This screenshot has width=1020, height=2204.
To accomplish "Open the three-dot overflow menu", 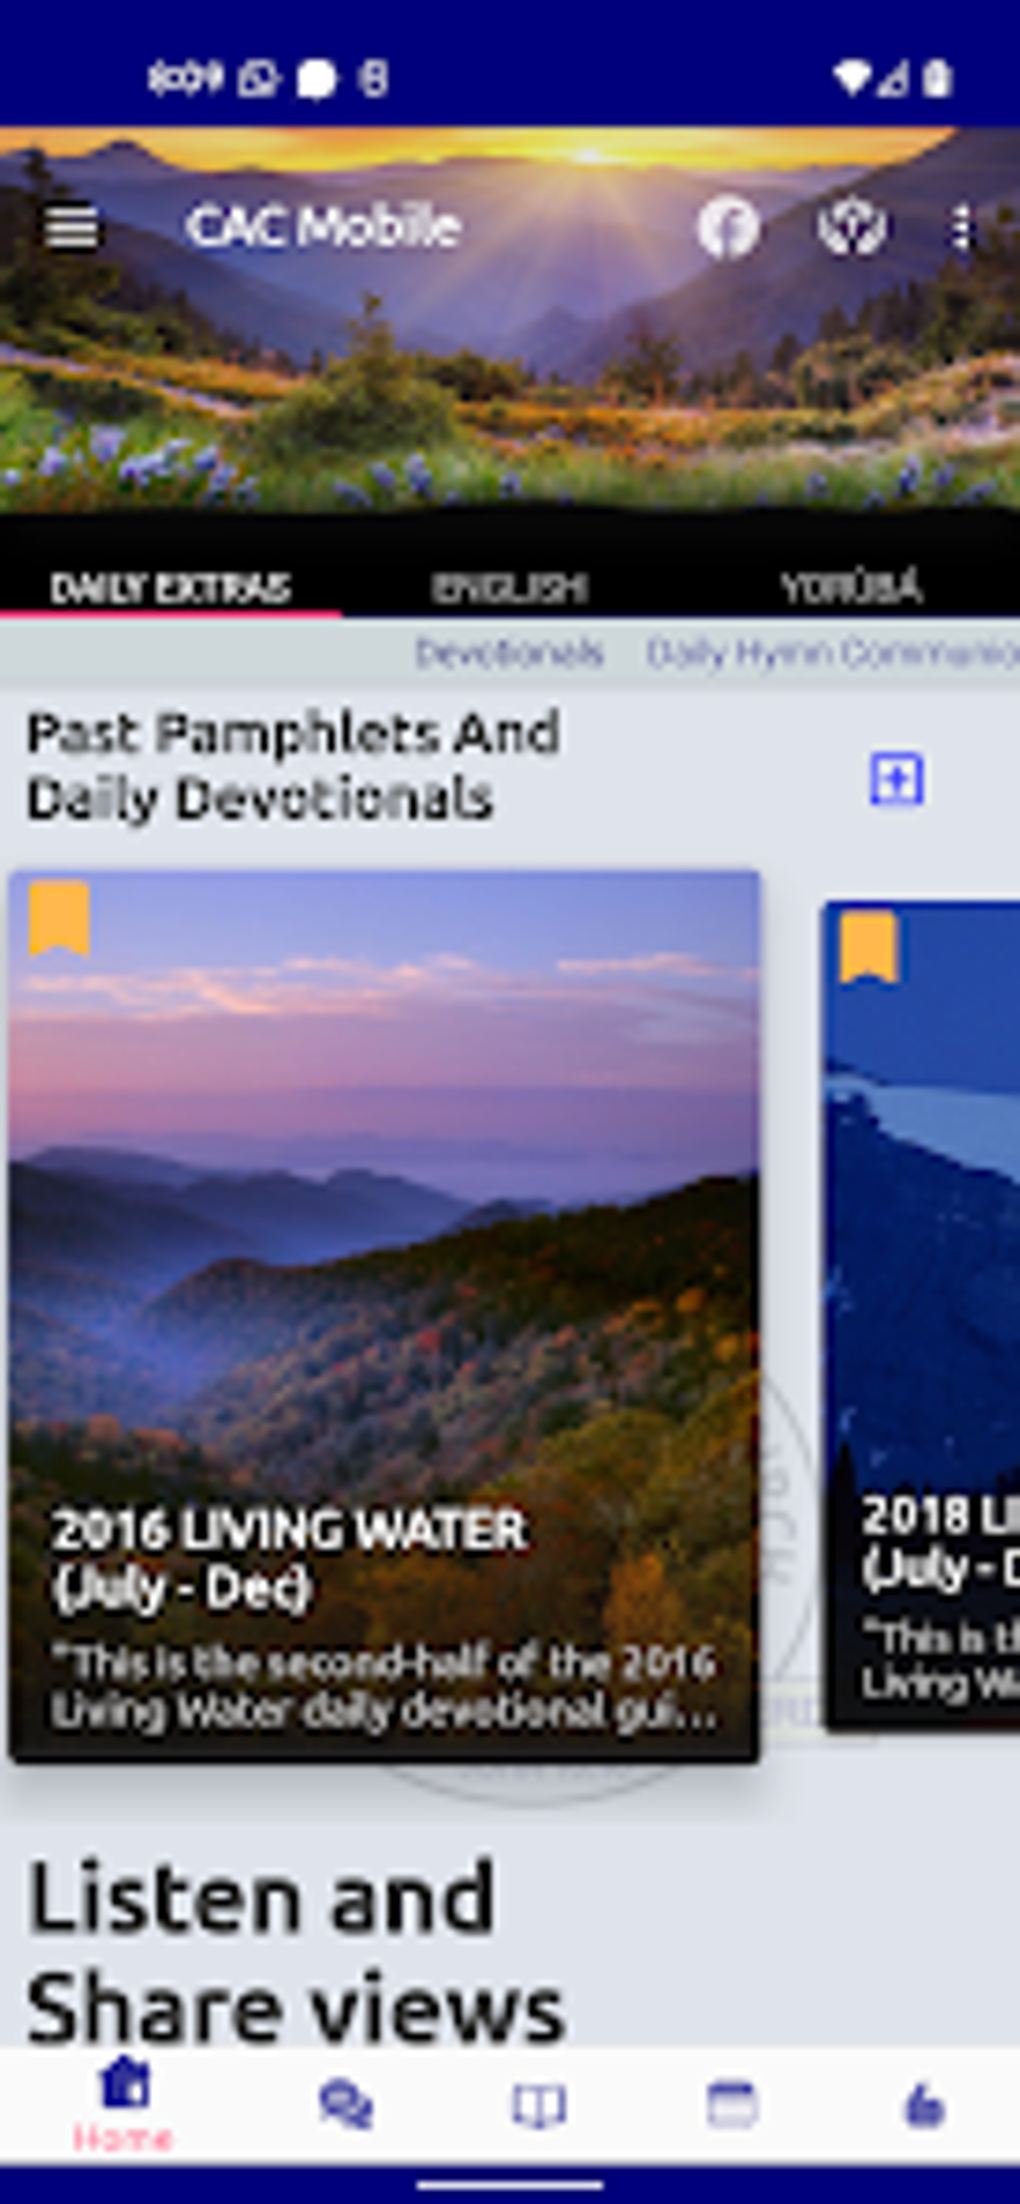I will click(961, 228).
